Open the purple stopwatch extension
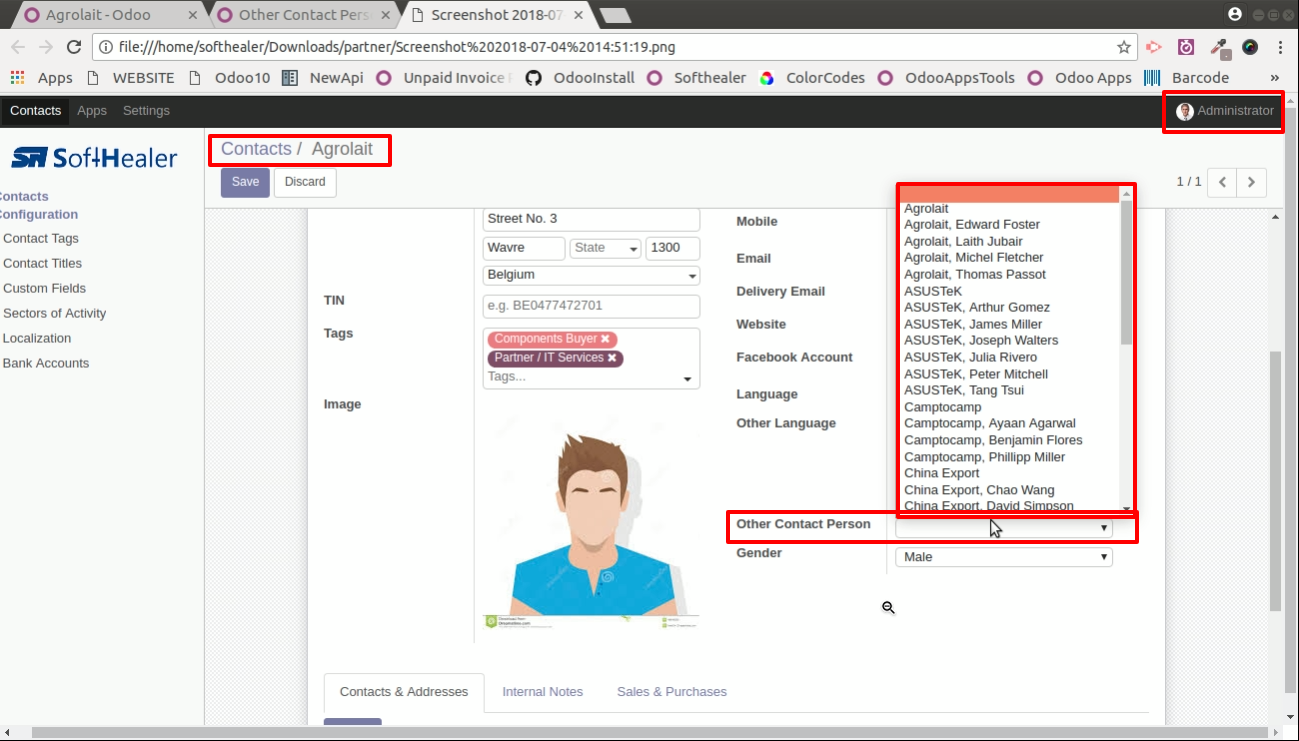Viewport: 1299px width, 741px height. pos(1186,47)
